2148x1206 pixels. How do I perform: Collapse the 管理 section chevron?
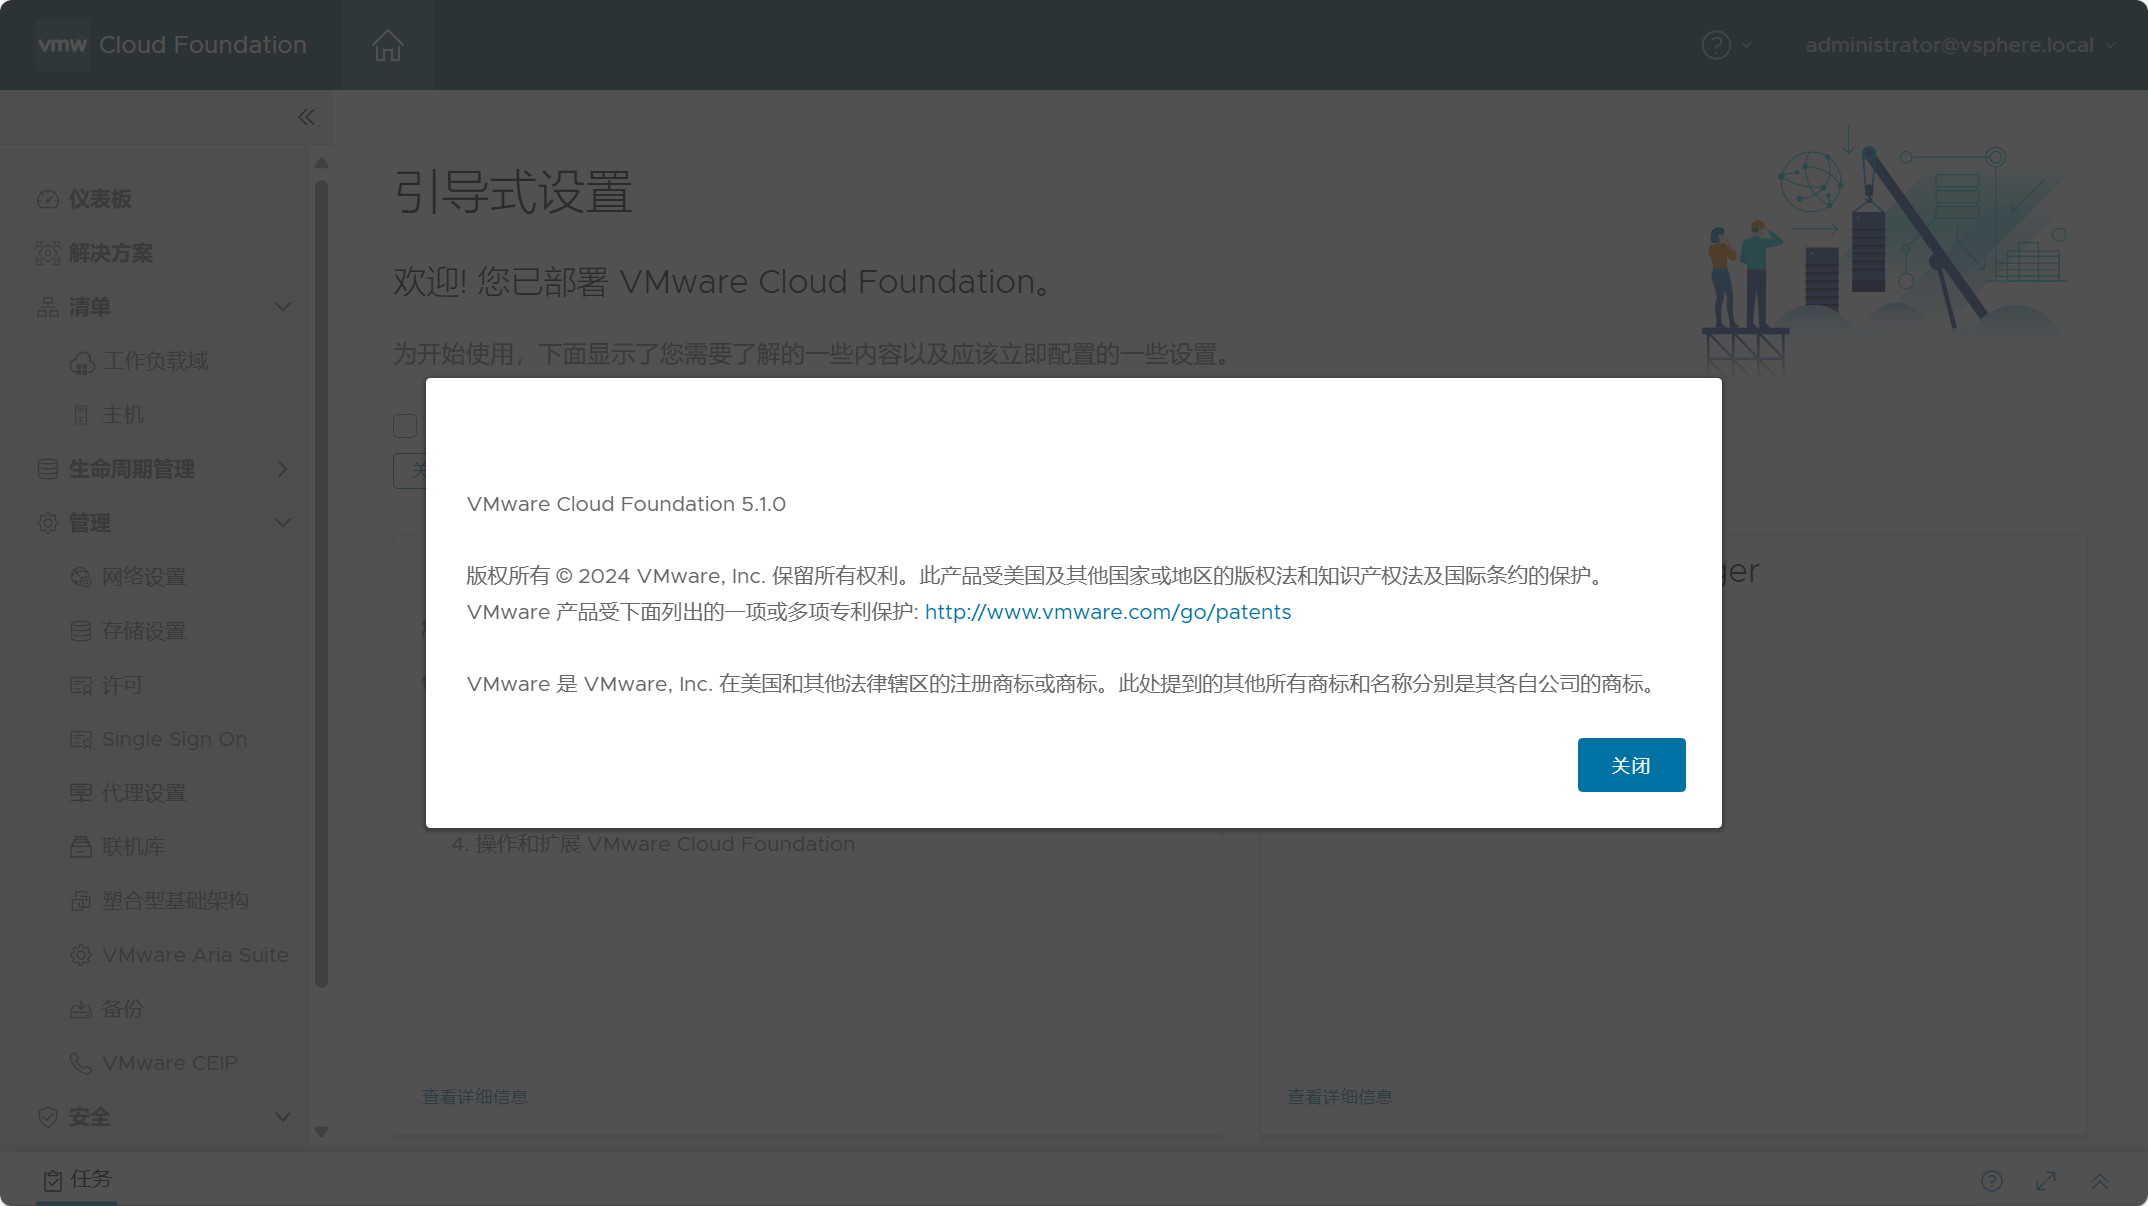pyautogui.click(x=283, y=523)
